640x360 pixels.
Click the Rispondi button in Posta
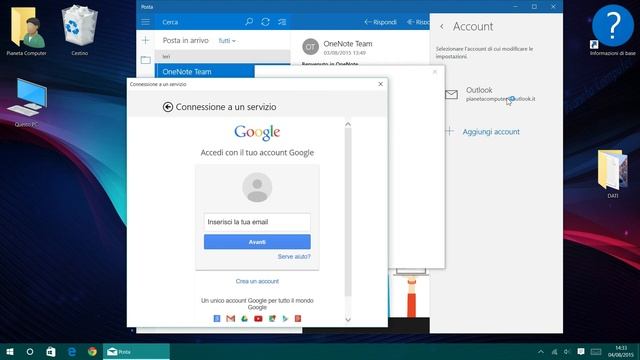coord(380,22)
